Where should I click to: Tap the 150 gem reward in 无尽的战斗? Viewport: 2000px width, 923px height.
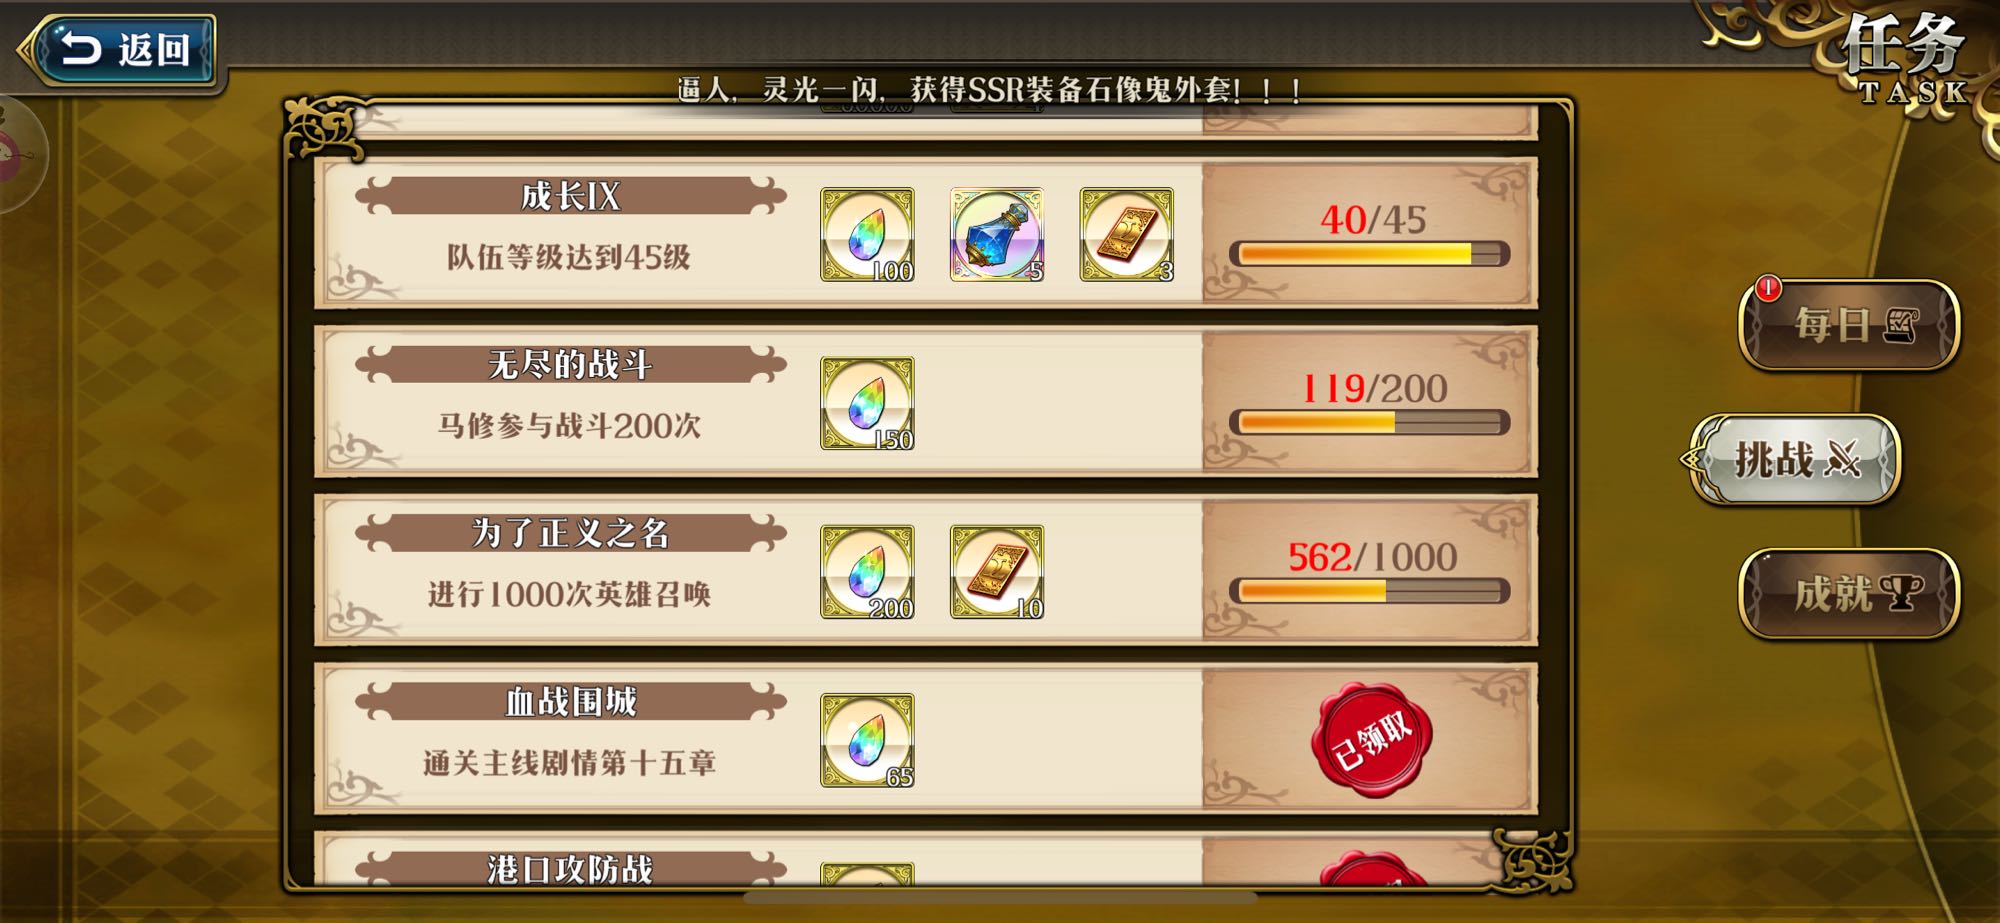867,403
